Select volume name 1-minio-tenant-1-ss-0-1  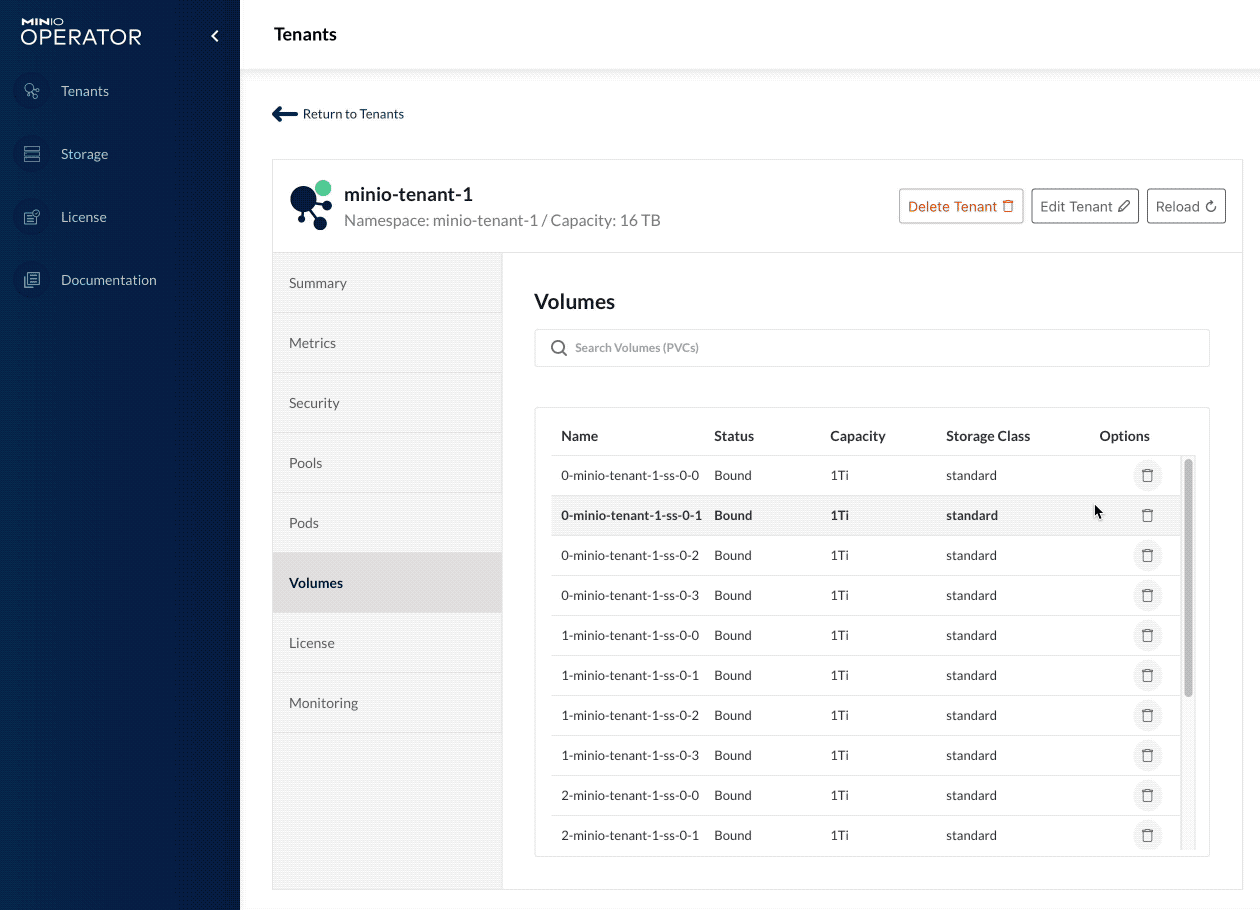pyautogui.click(x=630, y=676)
